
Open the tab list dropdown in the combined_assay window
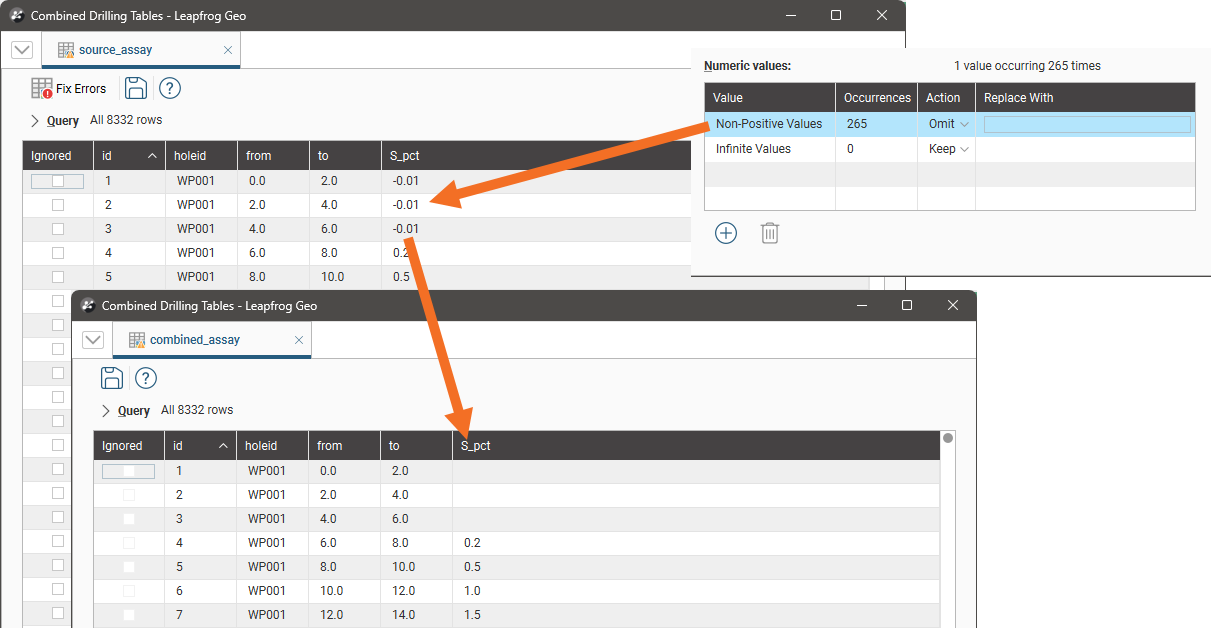coord(93,340)
